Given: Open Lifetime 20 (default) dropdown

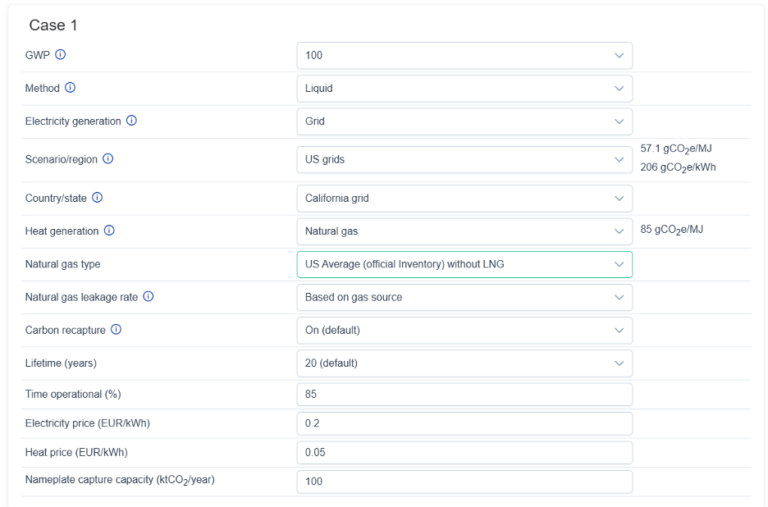Looking at the screenshot, I should (464, 363).
